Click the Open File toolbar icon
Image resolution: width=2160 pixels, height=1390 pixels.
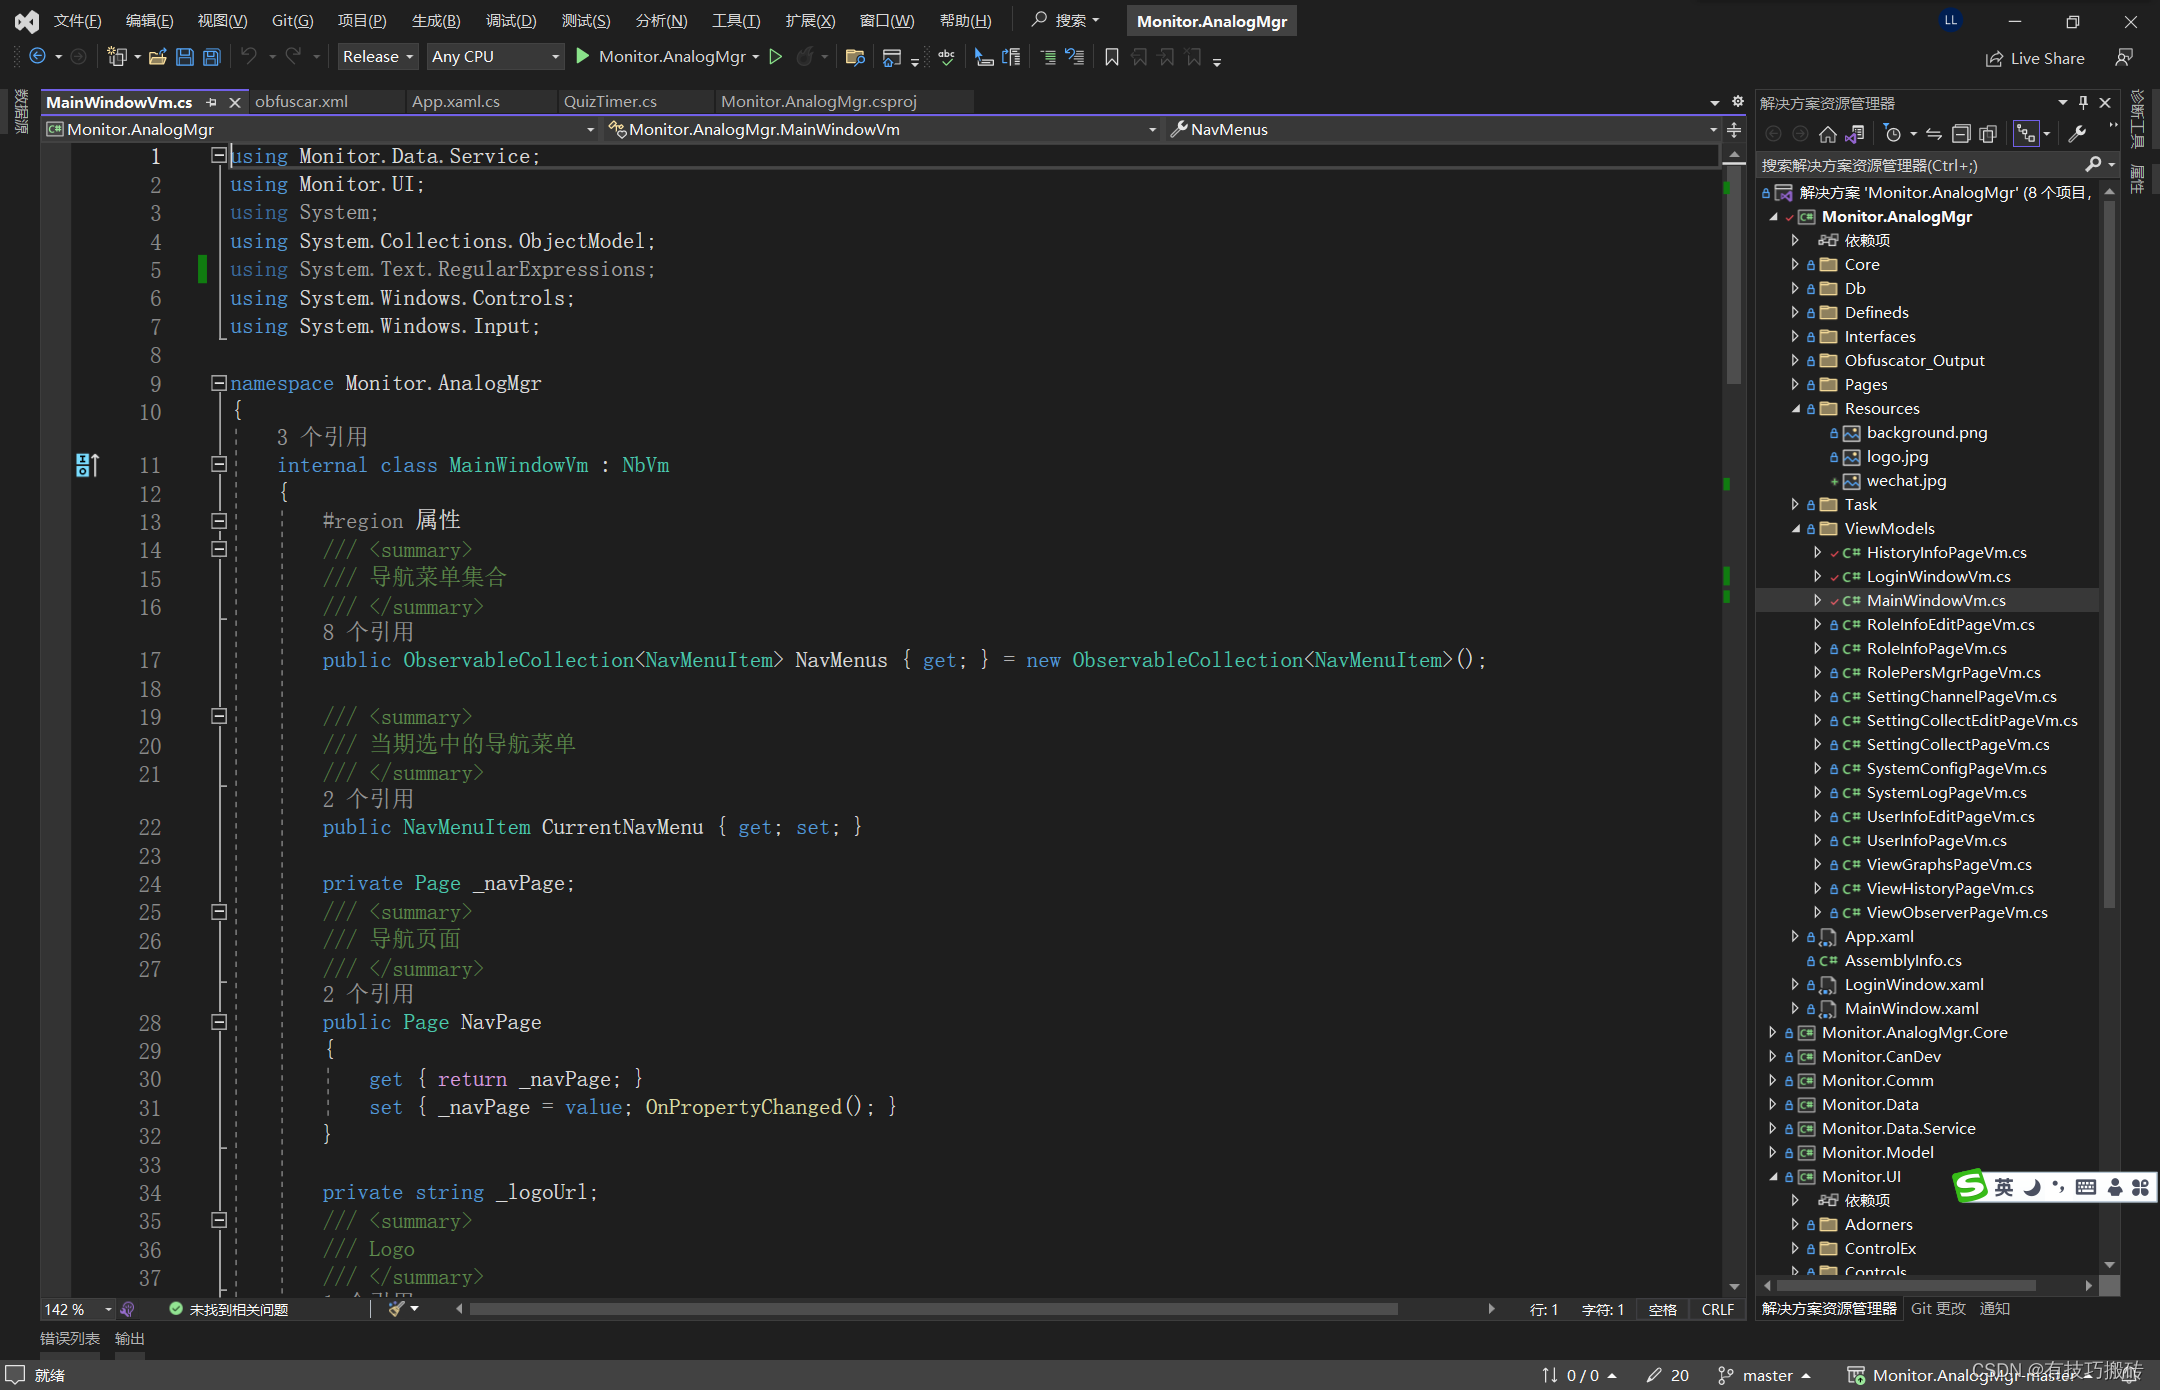tap(157, 57)
